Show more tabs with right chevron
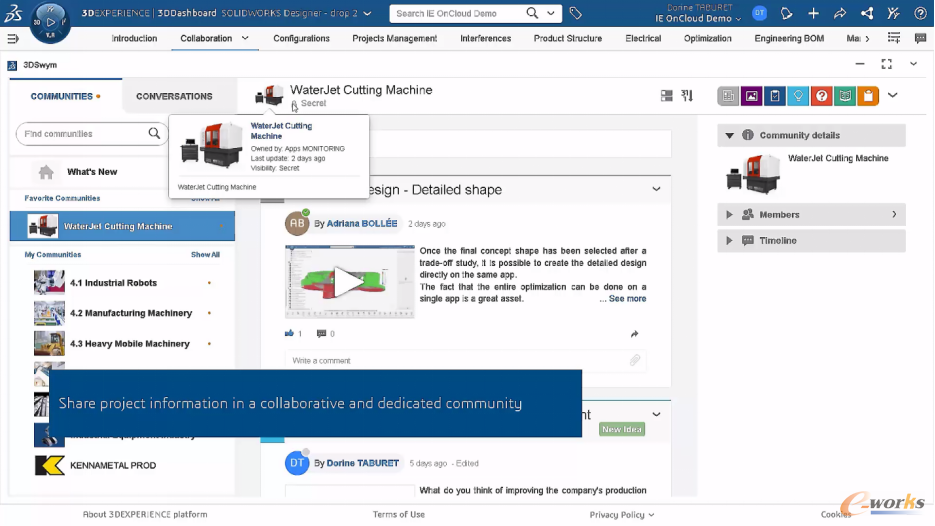 pos(867,39)
